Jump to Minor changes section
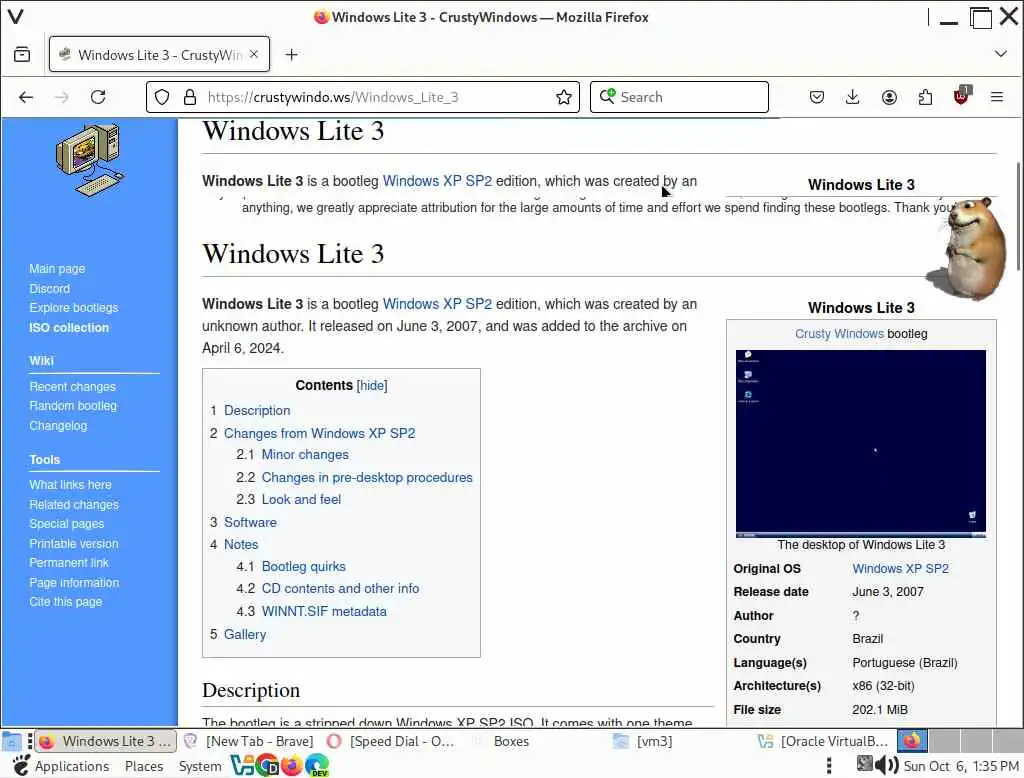Screen dimensions: 1024x778 [x=305, y=455]
